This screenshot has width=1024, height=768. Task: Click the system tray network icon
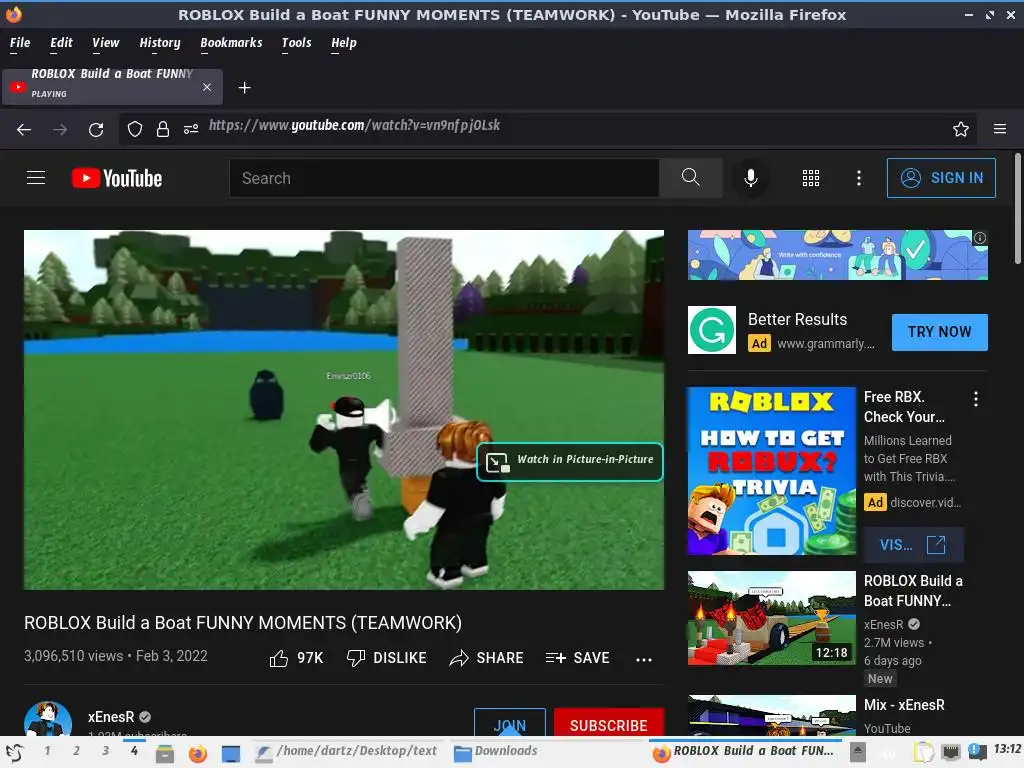click(x=950, y=752)
